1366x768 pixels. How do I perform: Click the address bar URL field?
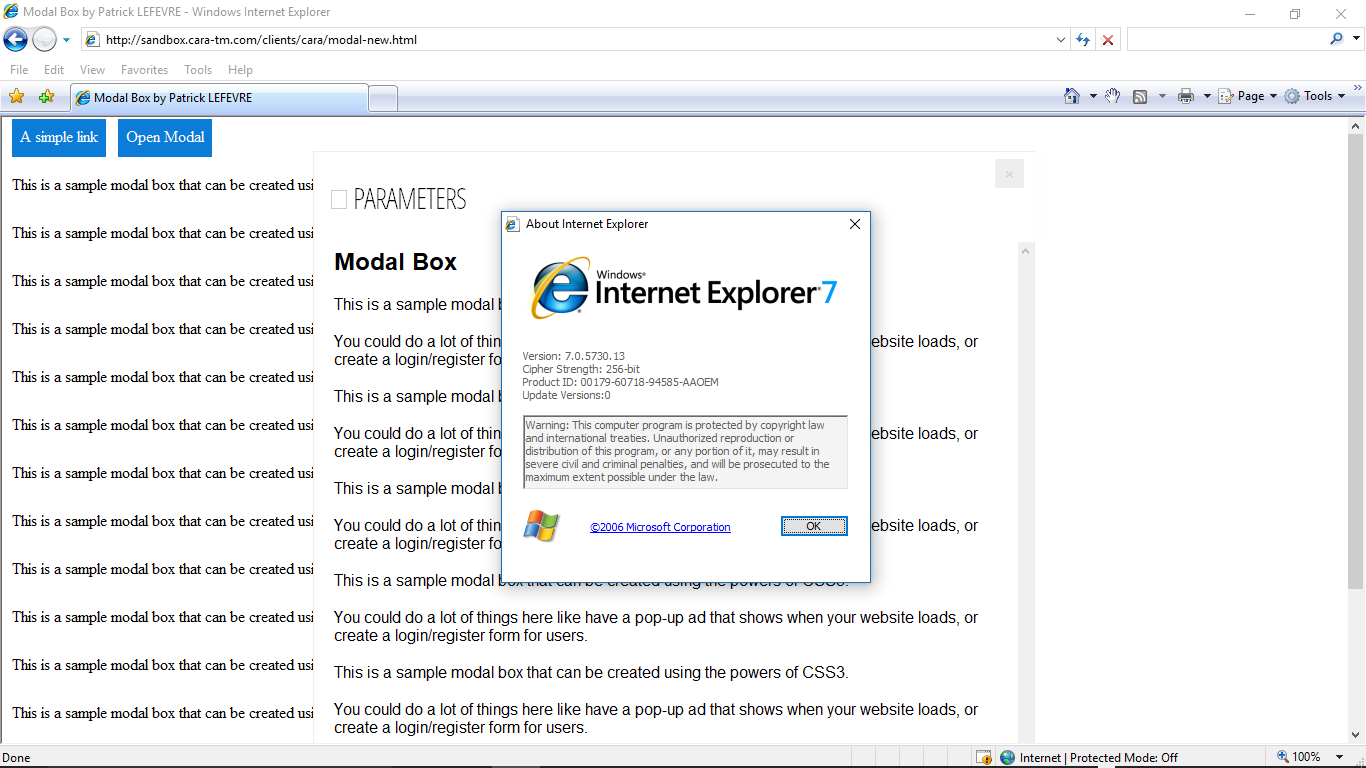(565, 40)
